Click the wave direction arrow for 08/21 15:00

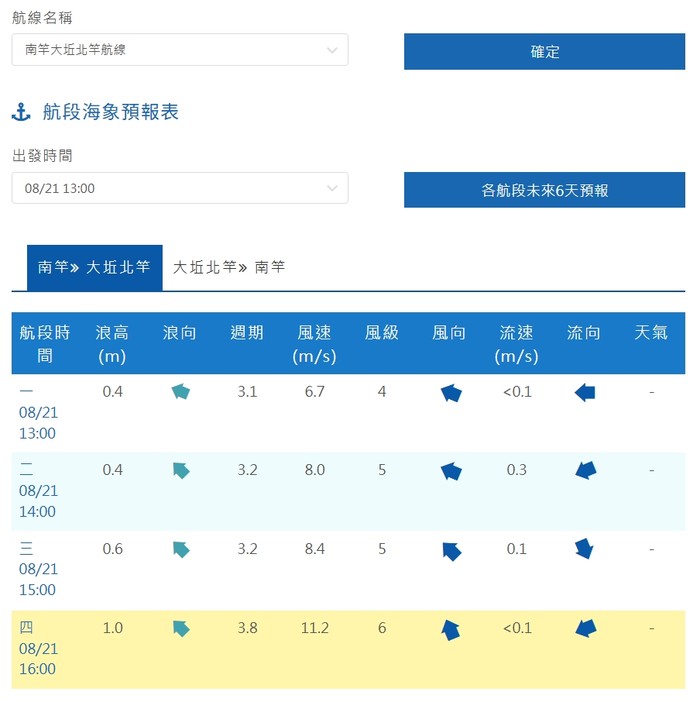pos(181,549)
